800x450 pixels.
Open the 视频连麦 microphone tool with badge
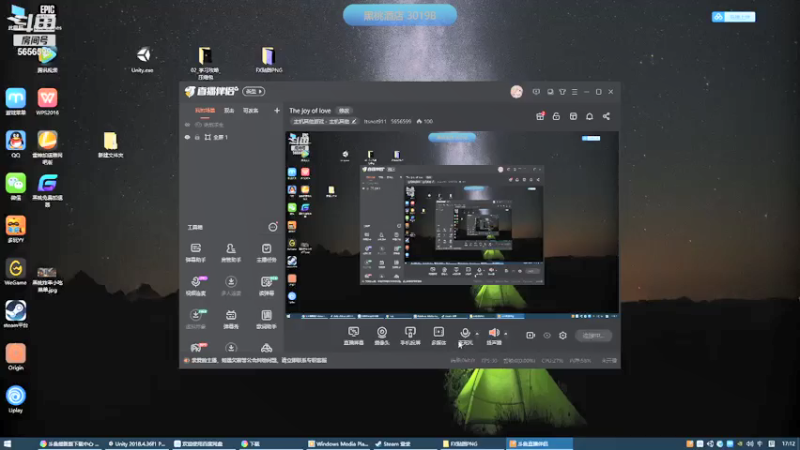196,286
